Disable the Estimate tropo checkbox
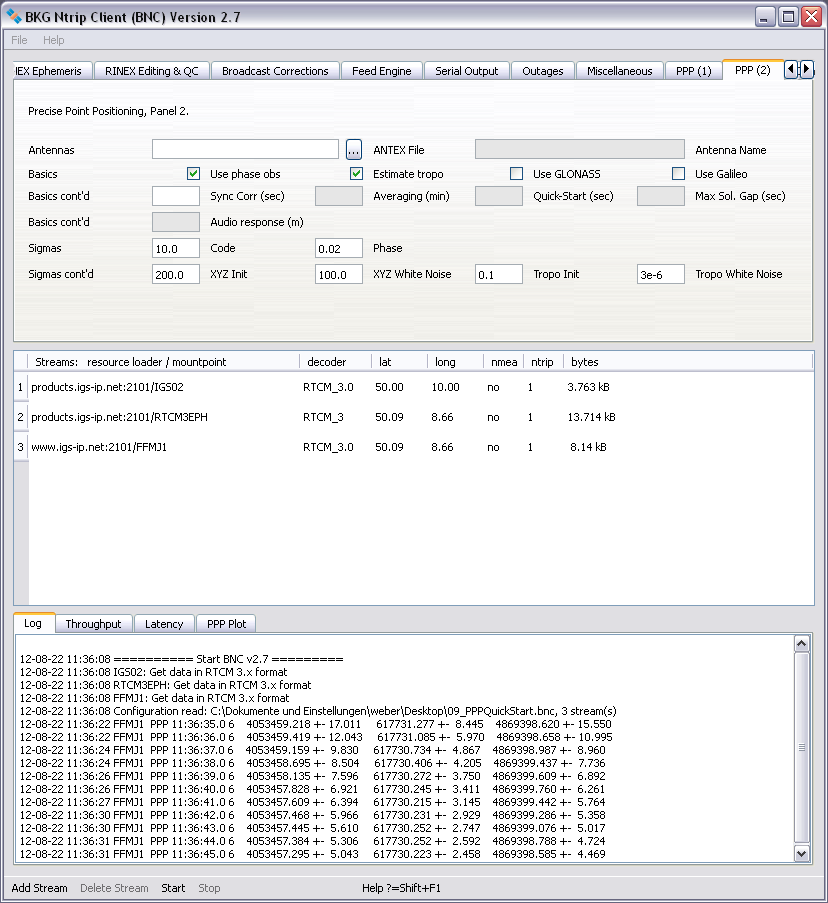This screenshot has height=903, width=828. click(356, 174)
